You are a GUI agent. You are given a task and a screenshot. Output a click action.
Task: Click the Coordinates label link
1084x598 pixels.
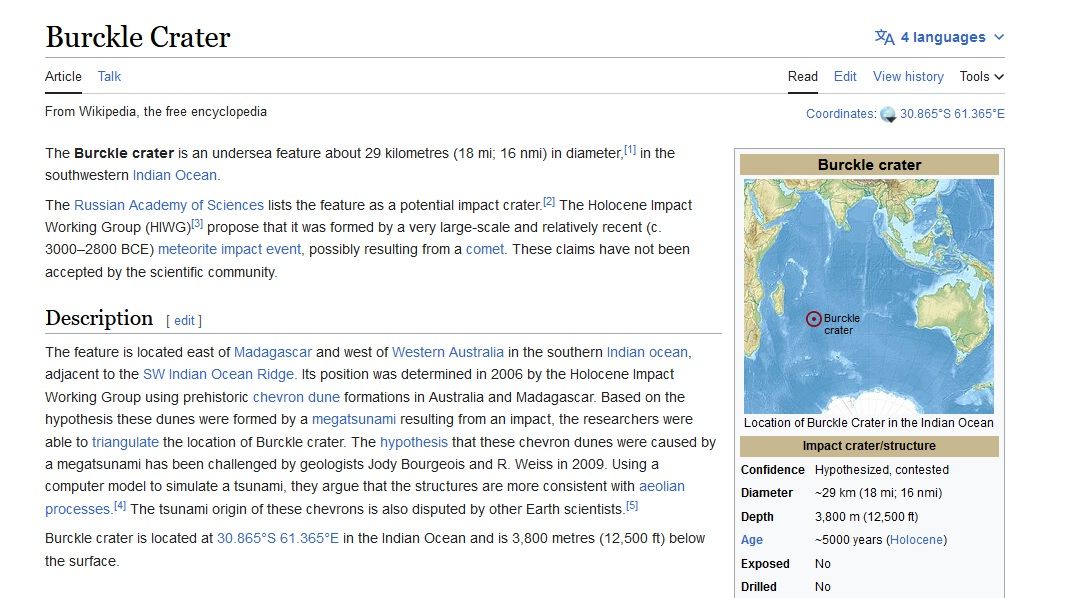[839, 114]
